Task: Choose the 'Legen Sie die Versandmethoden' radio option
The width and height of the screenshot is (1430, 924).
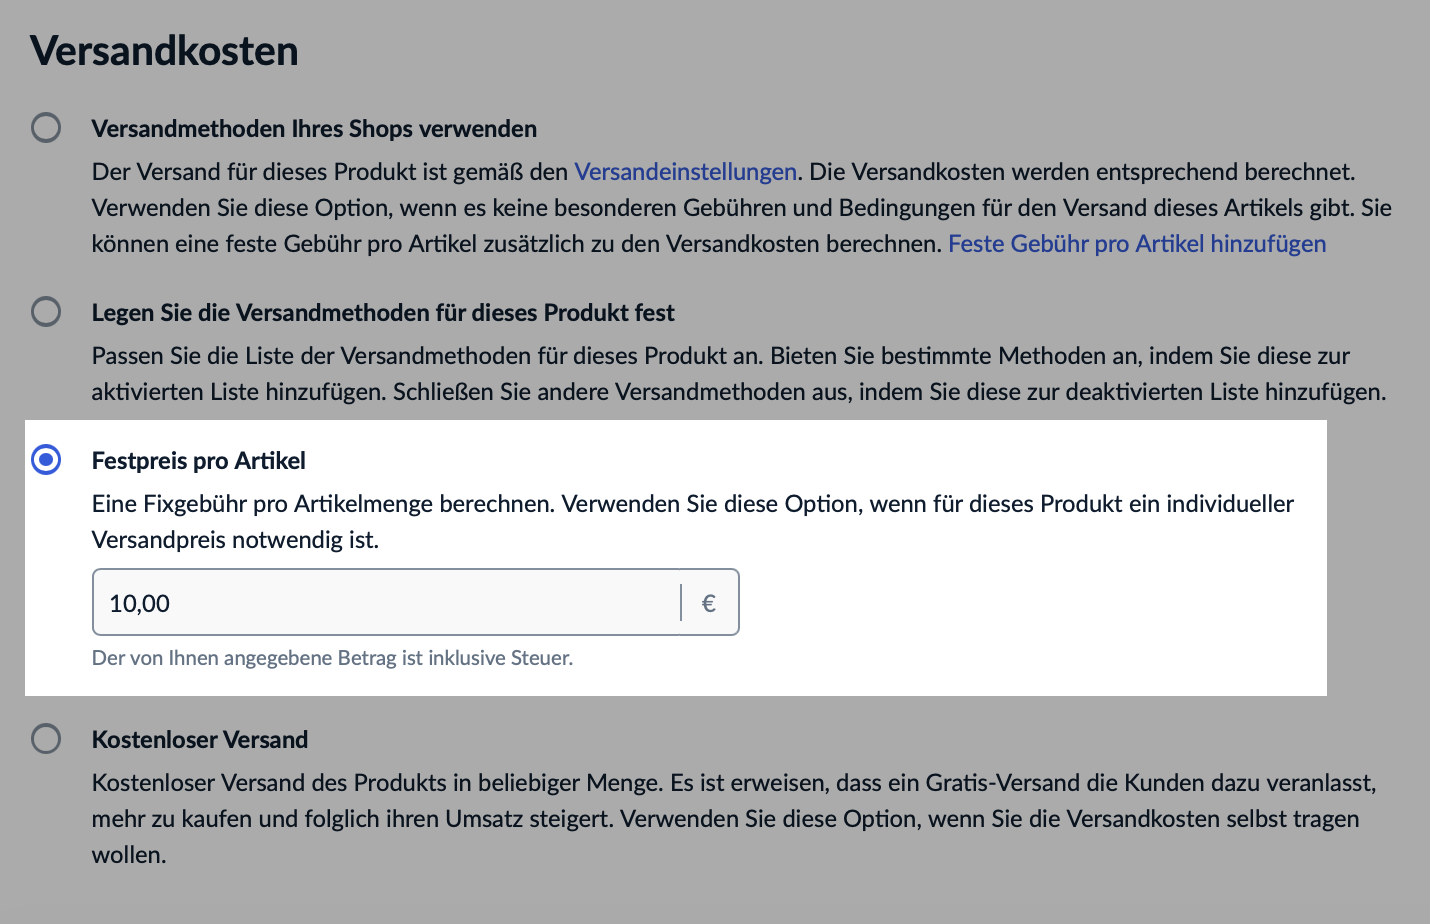Action: click(46, 312)
